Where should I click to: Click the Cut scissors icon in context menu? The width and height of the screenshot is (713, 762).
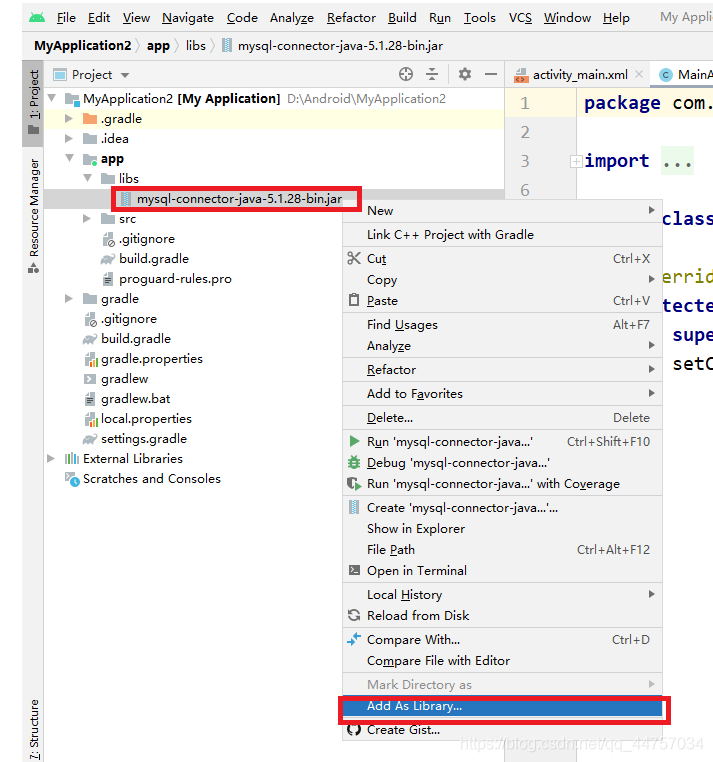coord(353,258)
